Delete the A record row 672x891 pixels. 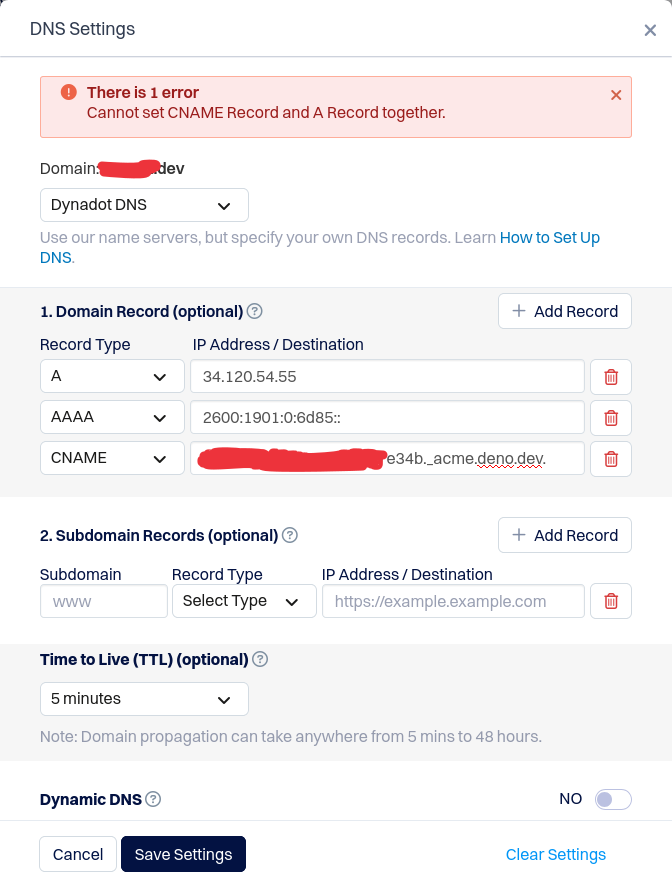(611, 377)
